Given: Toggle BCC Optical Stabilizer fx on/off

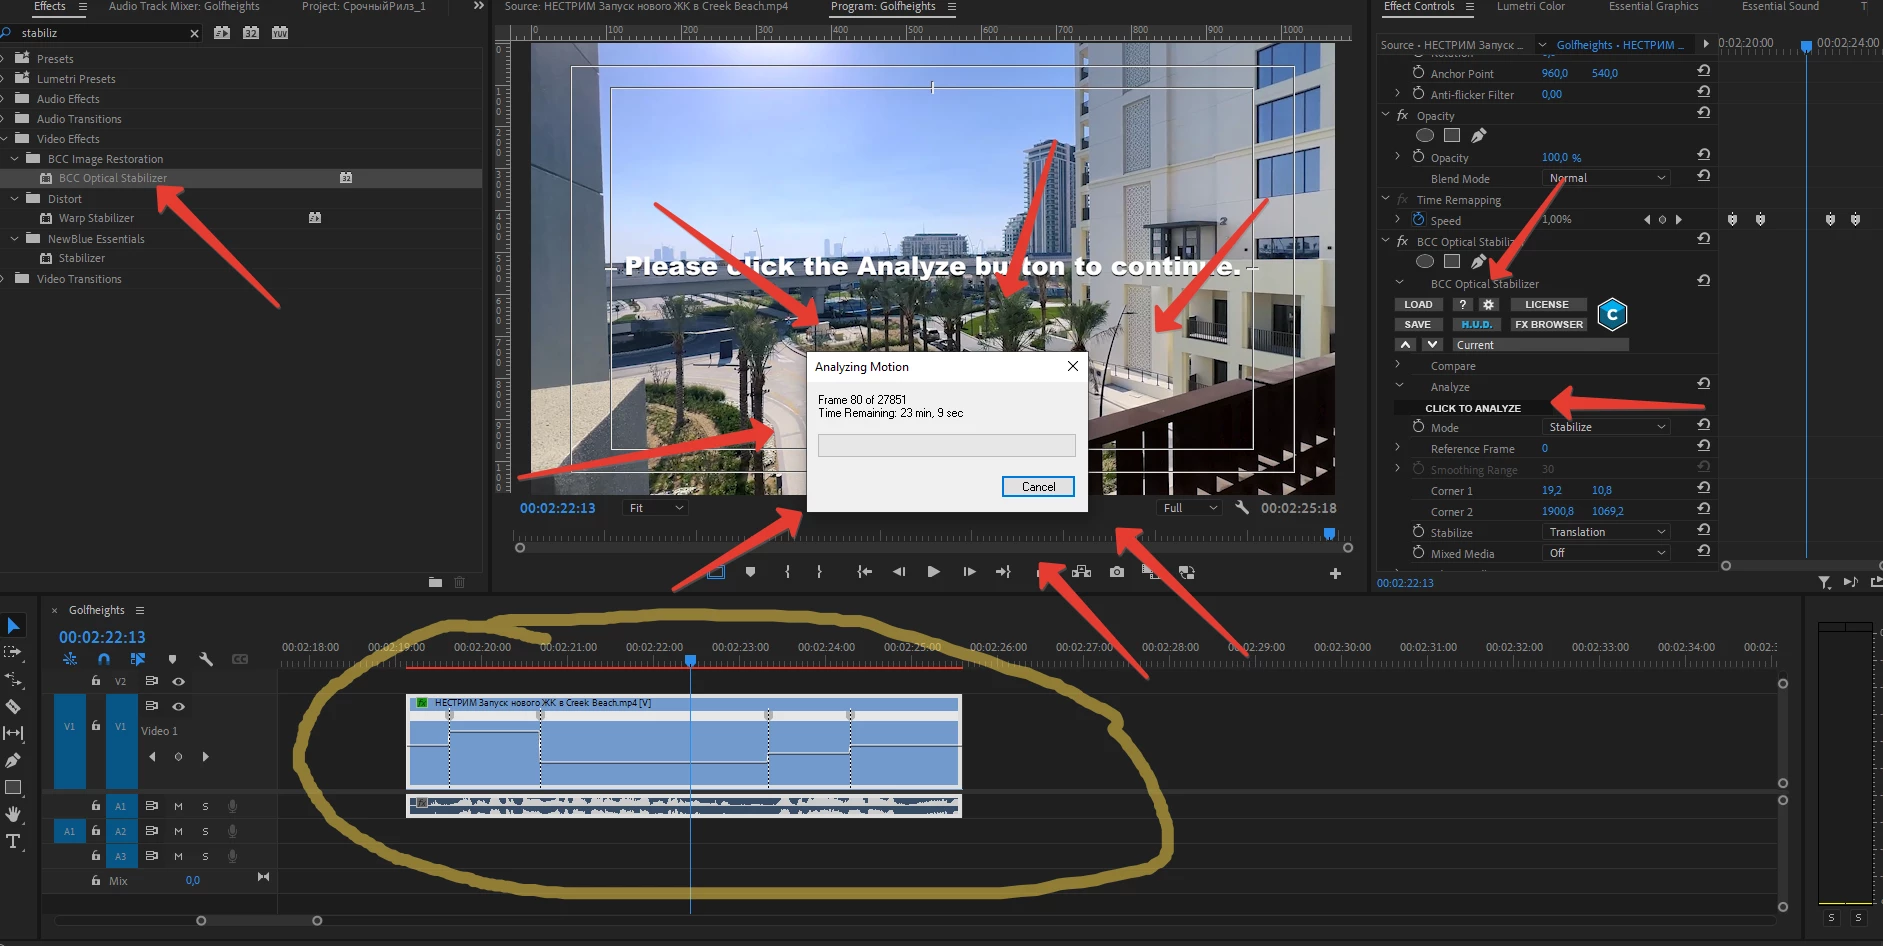Looking at the screenshot, I should [1402, 241].
